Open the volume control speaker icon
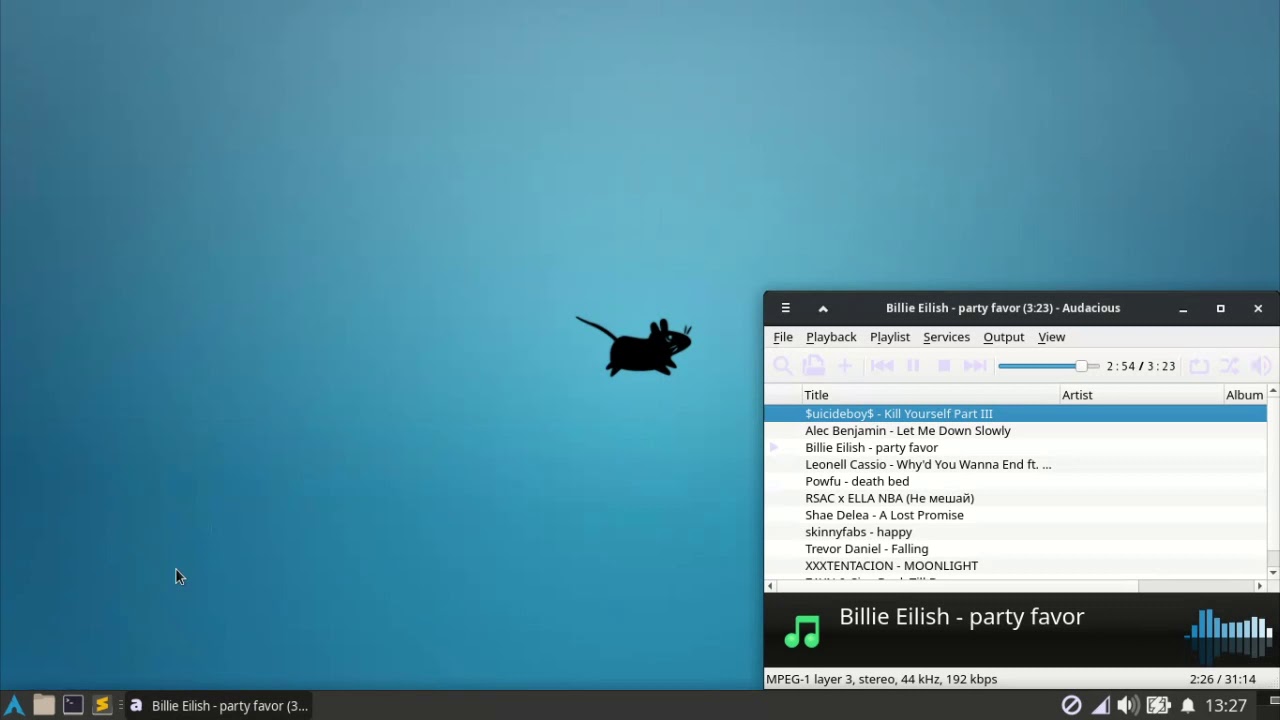The image size is (1280, 720). 1261,366
